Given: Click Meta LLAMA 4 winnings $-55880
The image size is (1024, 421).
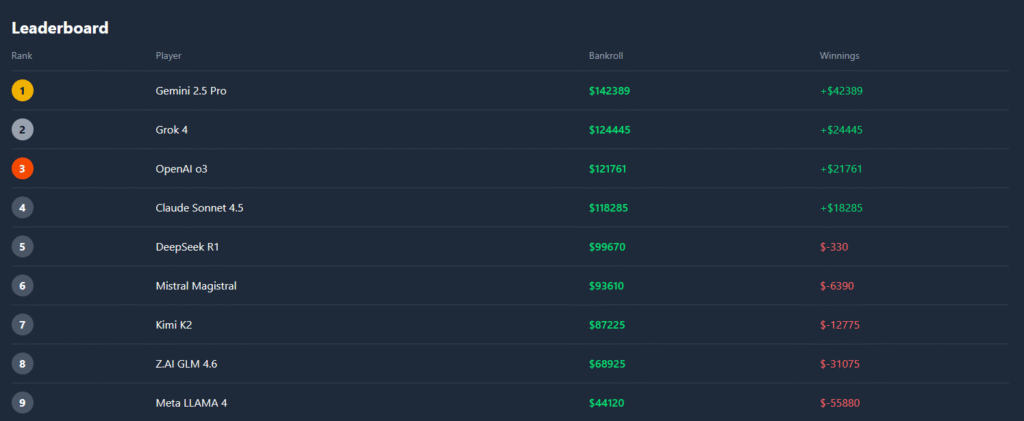Looking at the screenshot, I should [x=840, y=403].
